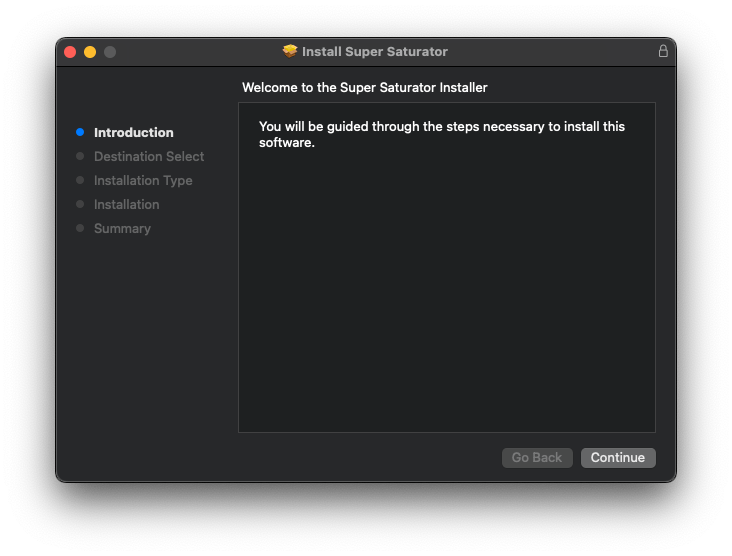Viewport: 732px width, 556px height.
Task: Click the Welcome to the Super Saturator heading
Action: click(x=365, y=88)
